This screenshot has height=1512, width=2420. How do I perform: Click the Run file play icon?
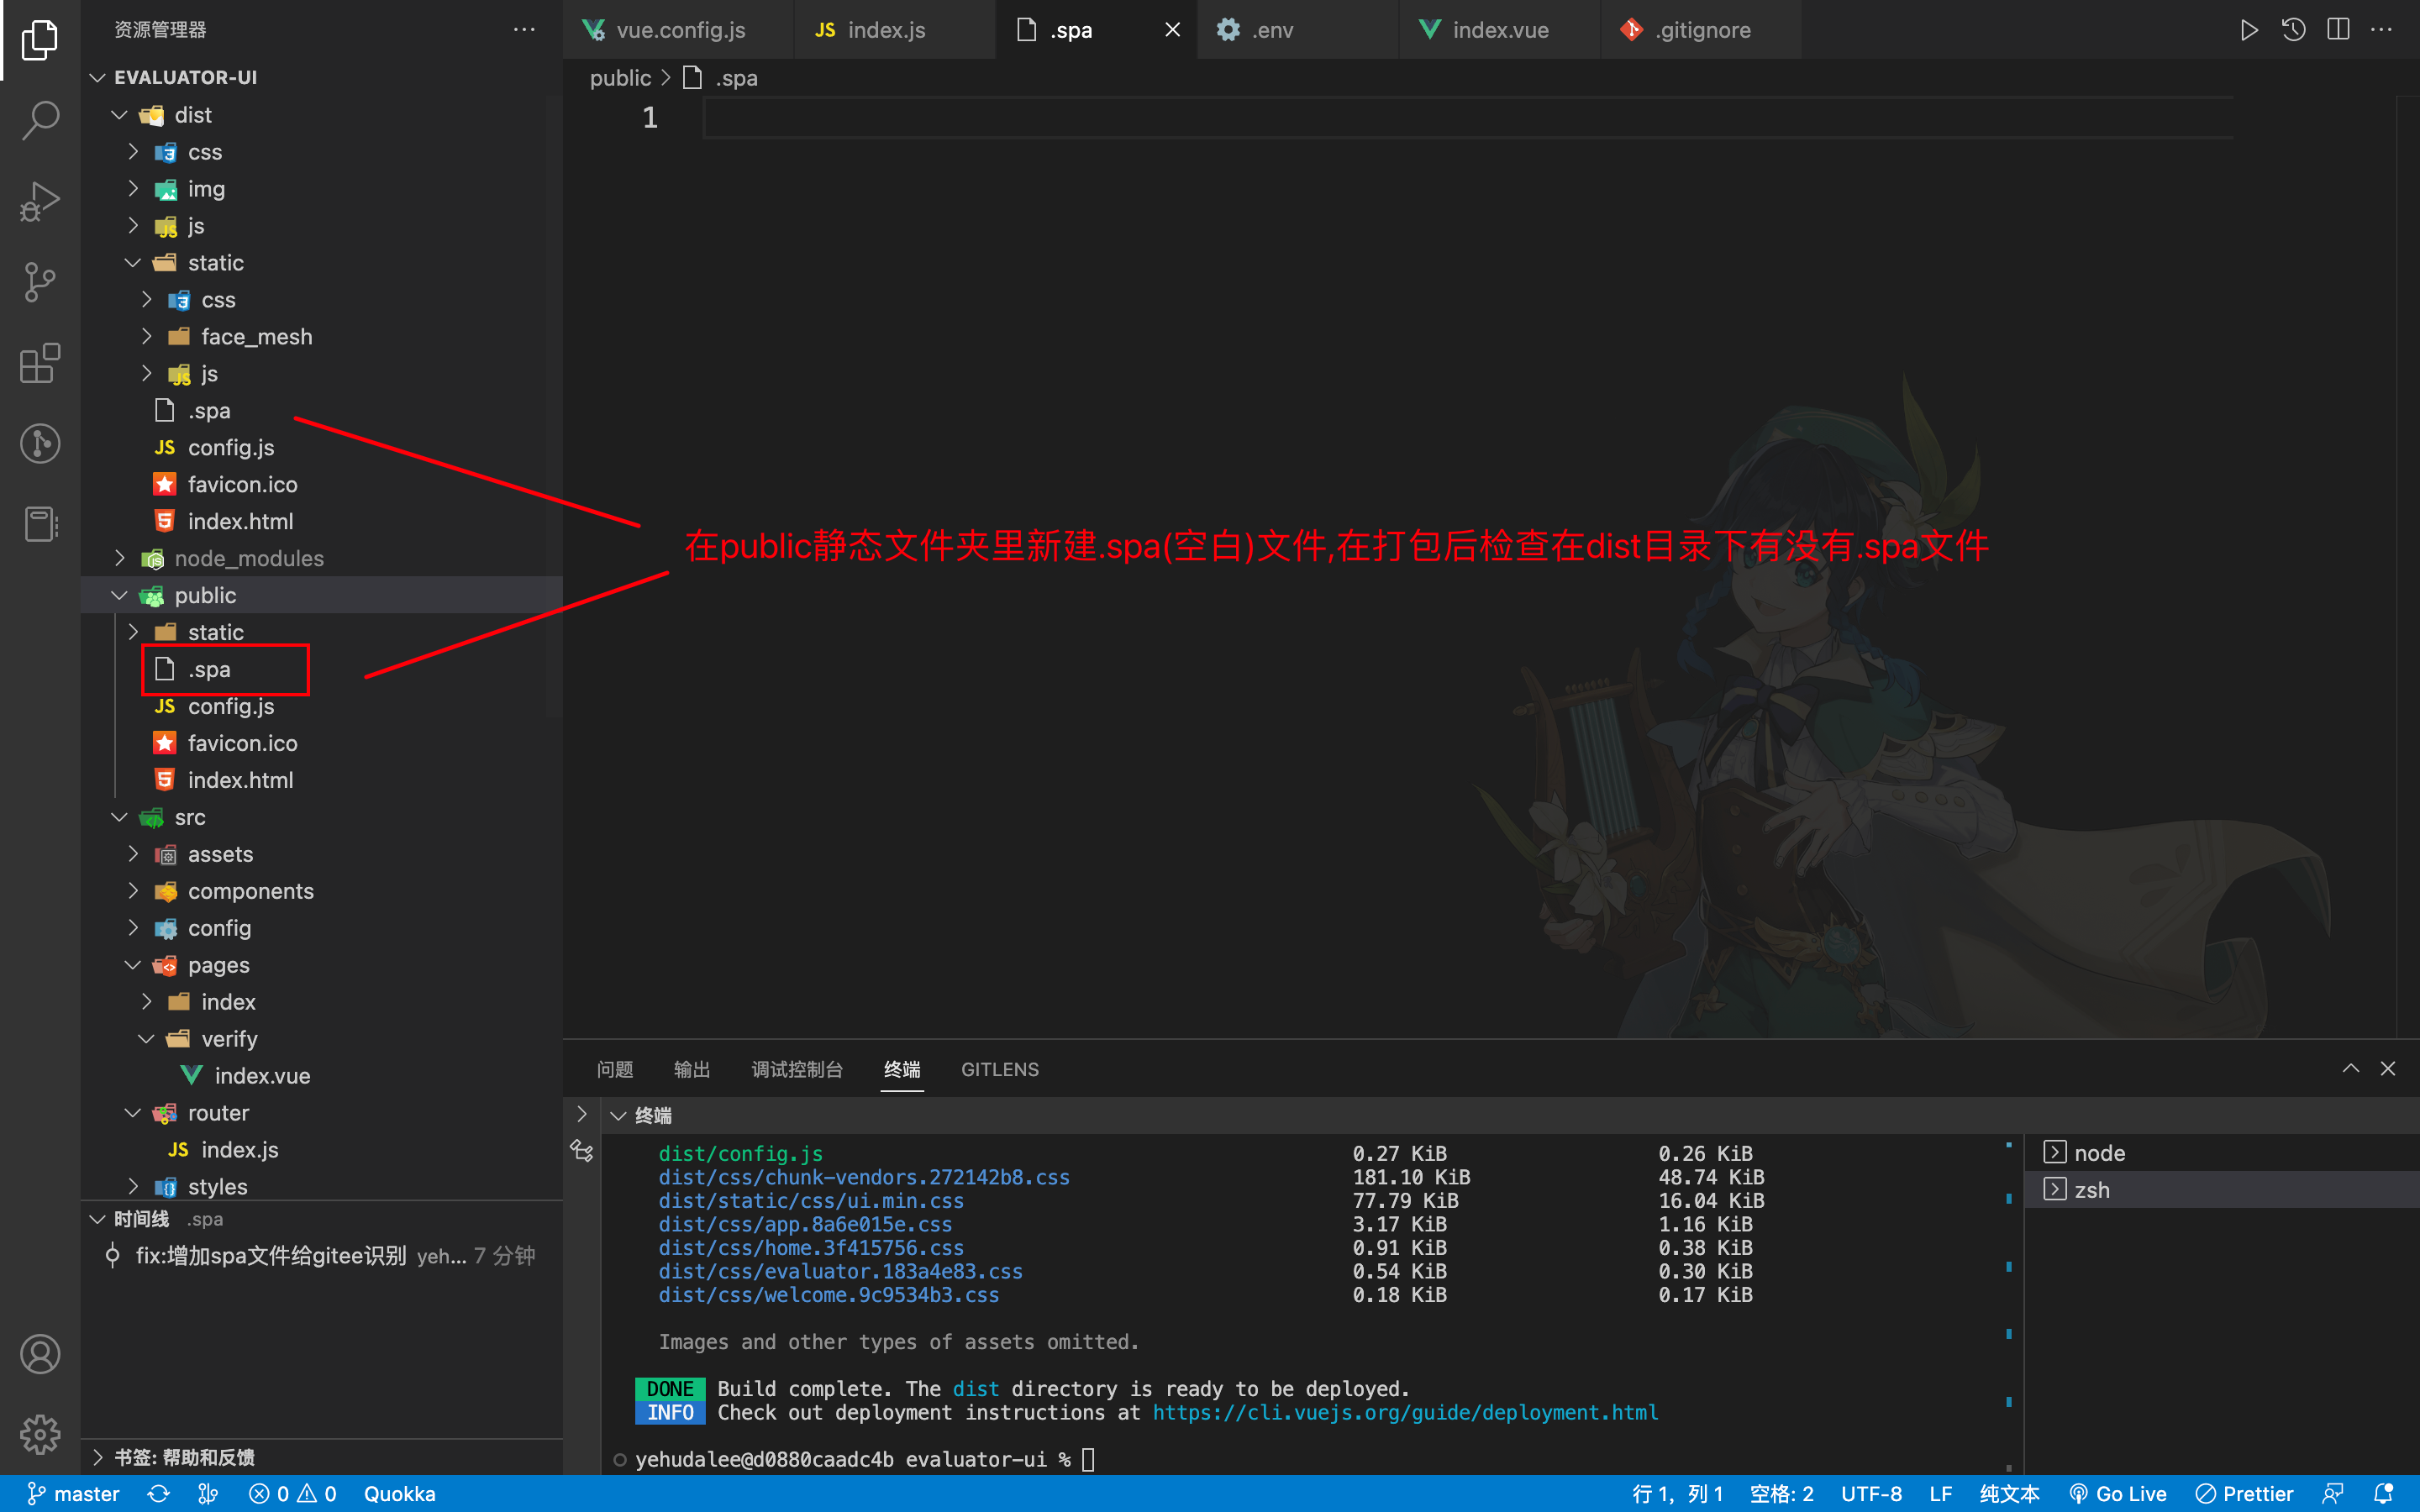coord(2248,29)
